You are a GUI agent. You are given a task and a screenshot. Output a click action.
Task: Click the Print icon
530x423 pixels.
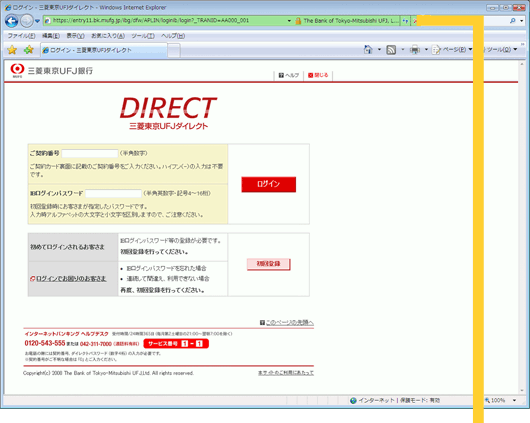coord(415,50)
